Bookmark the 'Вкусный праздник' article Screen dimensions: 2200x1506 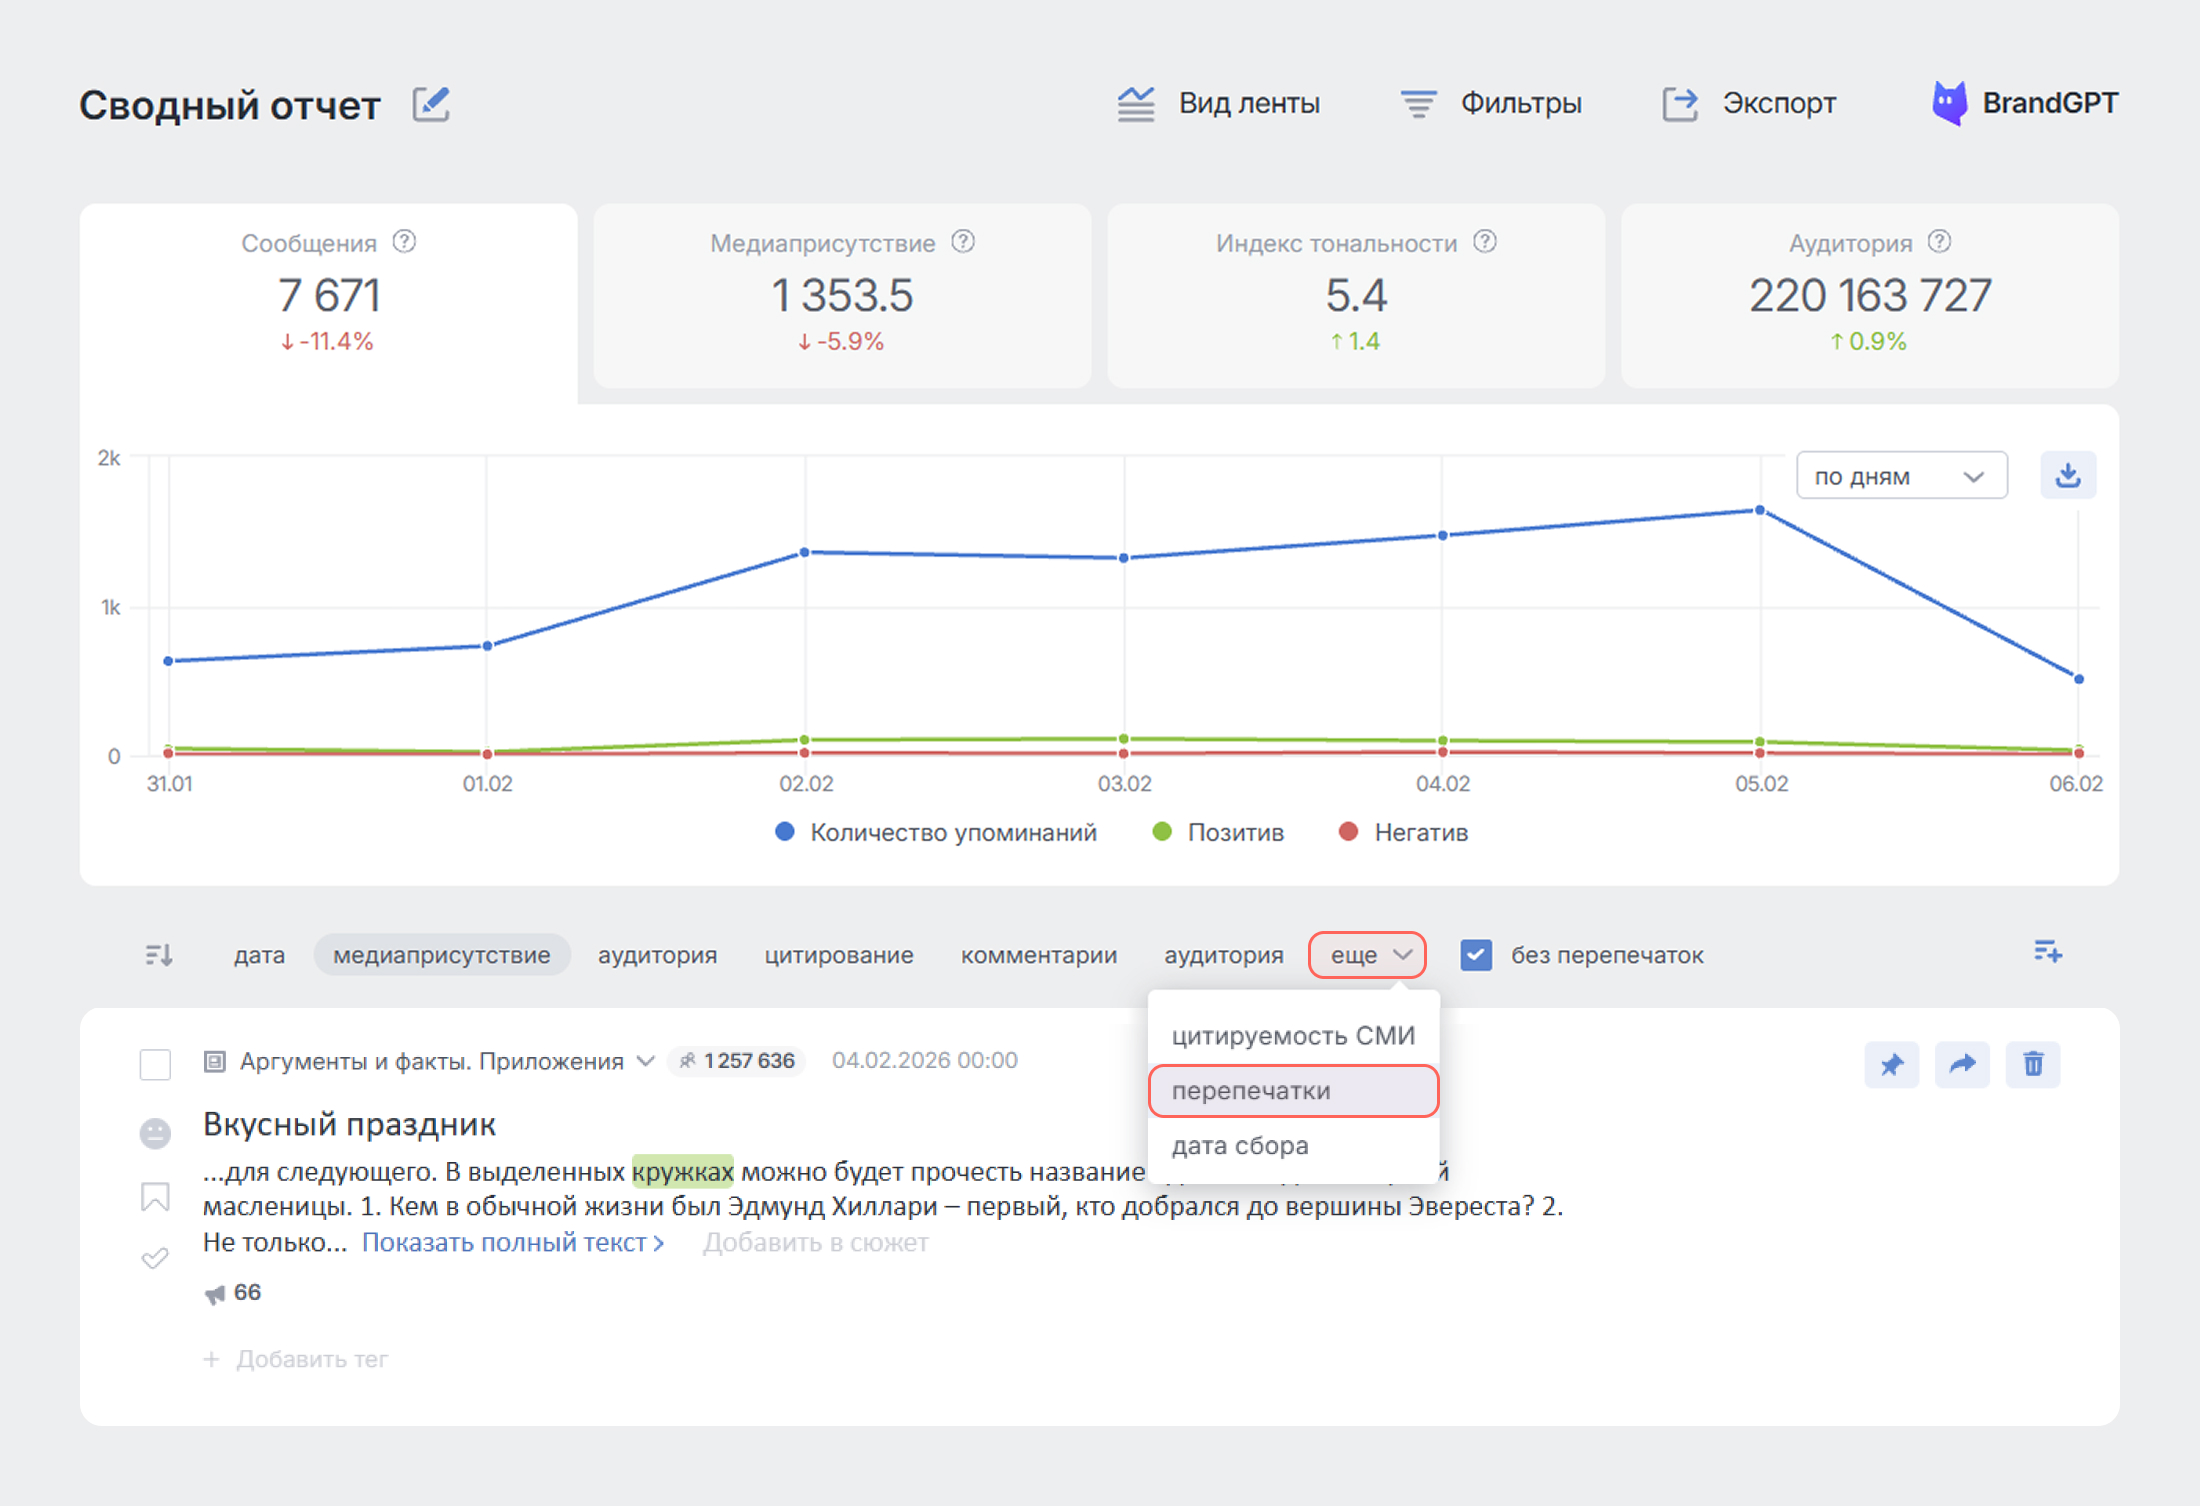[155, 1197]
